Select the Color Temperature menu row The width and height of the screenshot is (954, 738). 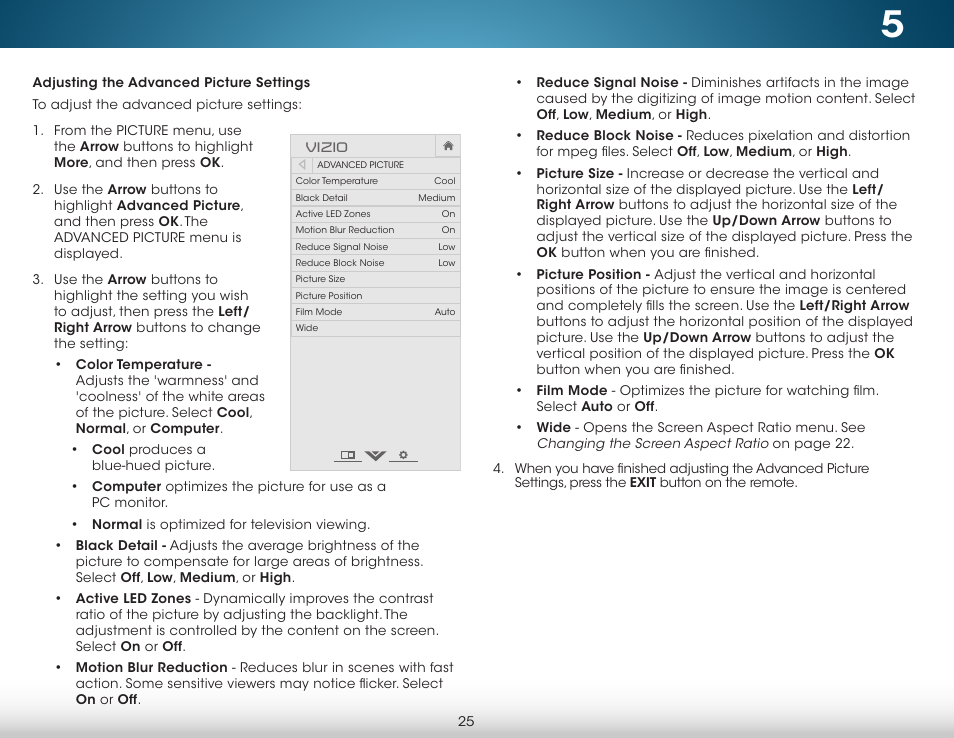tap(375, 181)
